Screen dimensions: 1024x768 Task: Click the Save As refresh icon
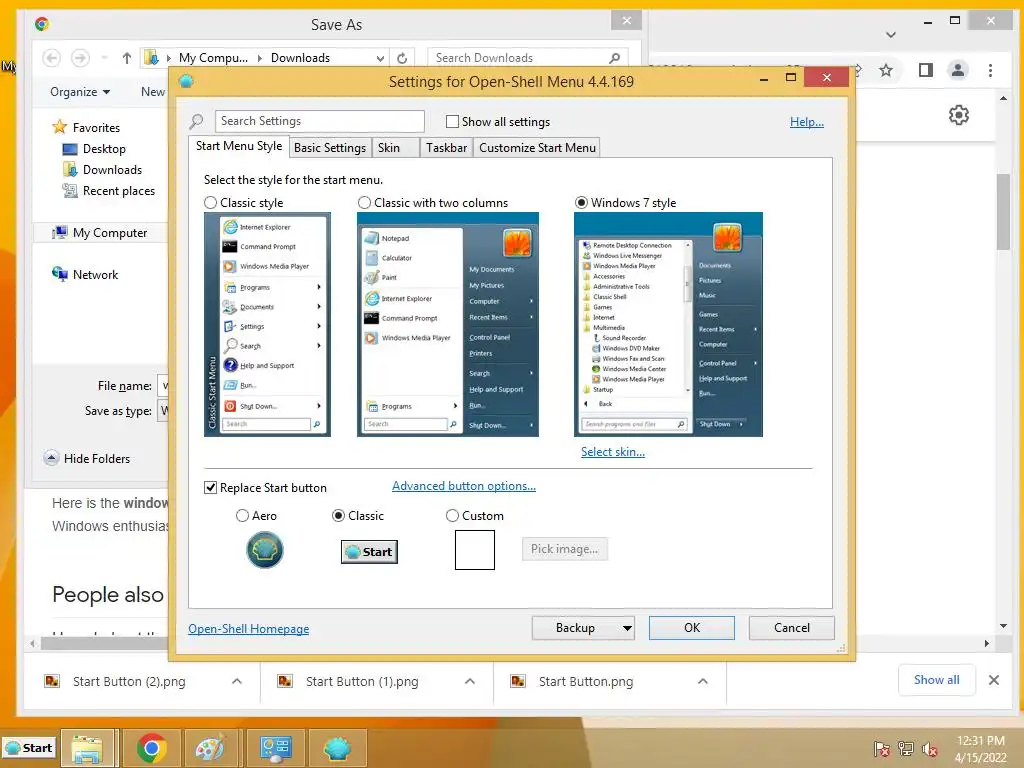(402, 58)
